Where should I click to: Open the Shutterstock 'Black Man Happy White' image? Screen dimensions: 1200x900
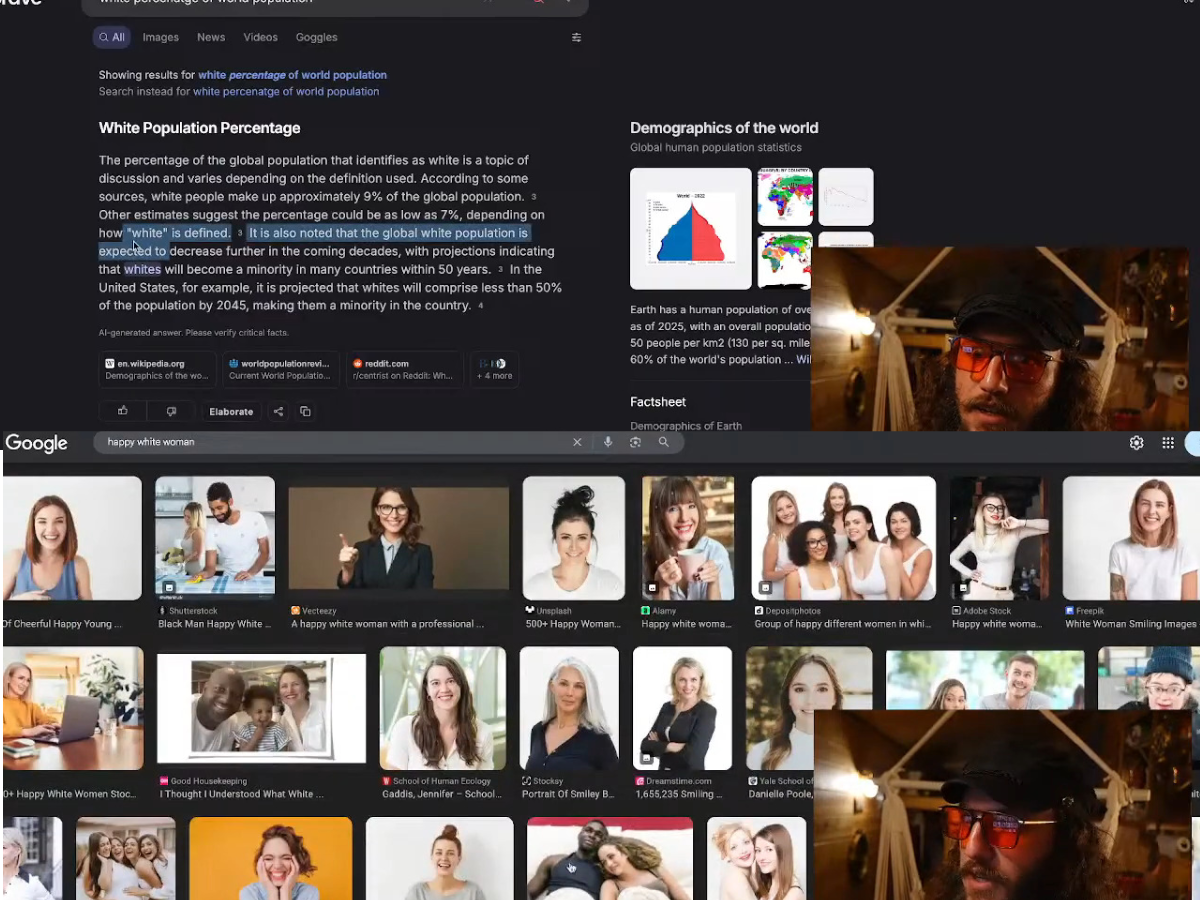tap(215, 538)
